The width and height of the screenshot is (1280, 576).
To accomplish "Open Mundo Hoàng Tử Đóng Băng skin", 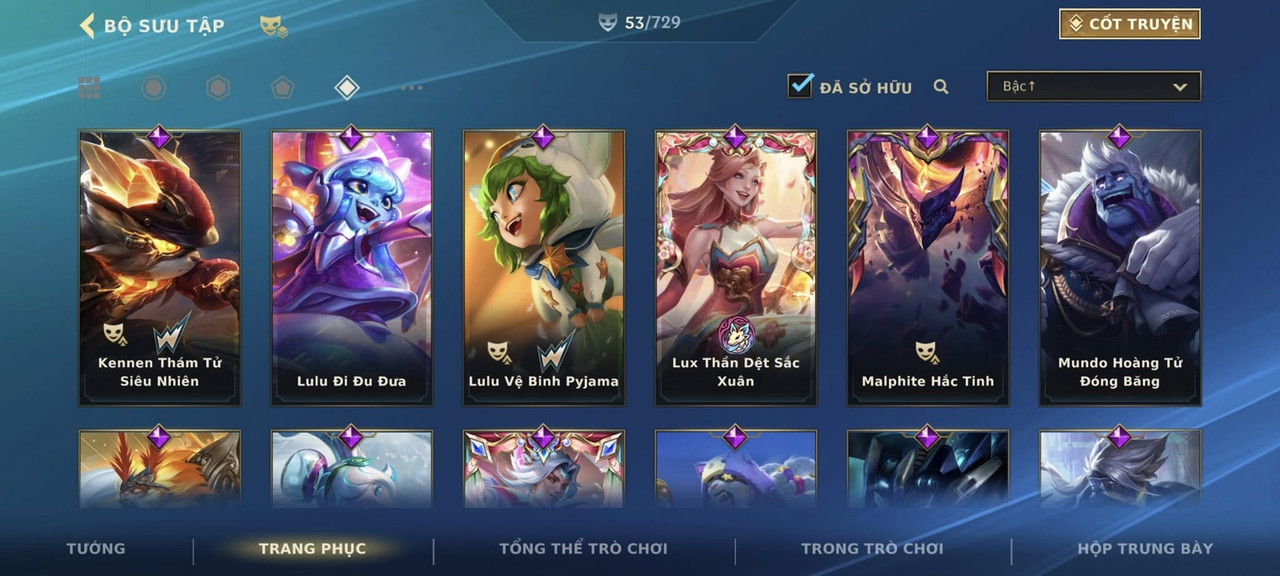I will (x=1120, y=267).
